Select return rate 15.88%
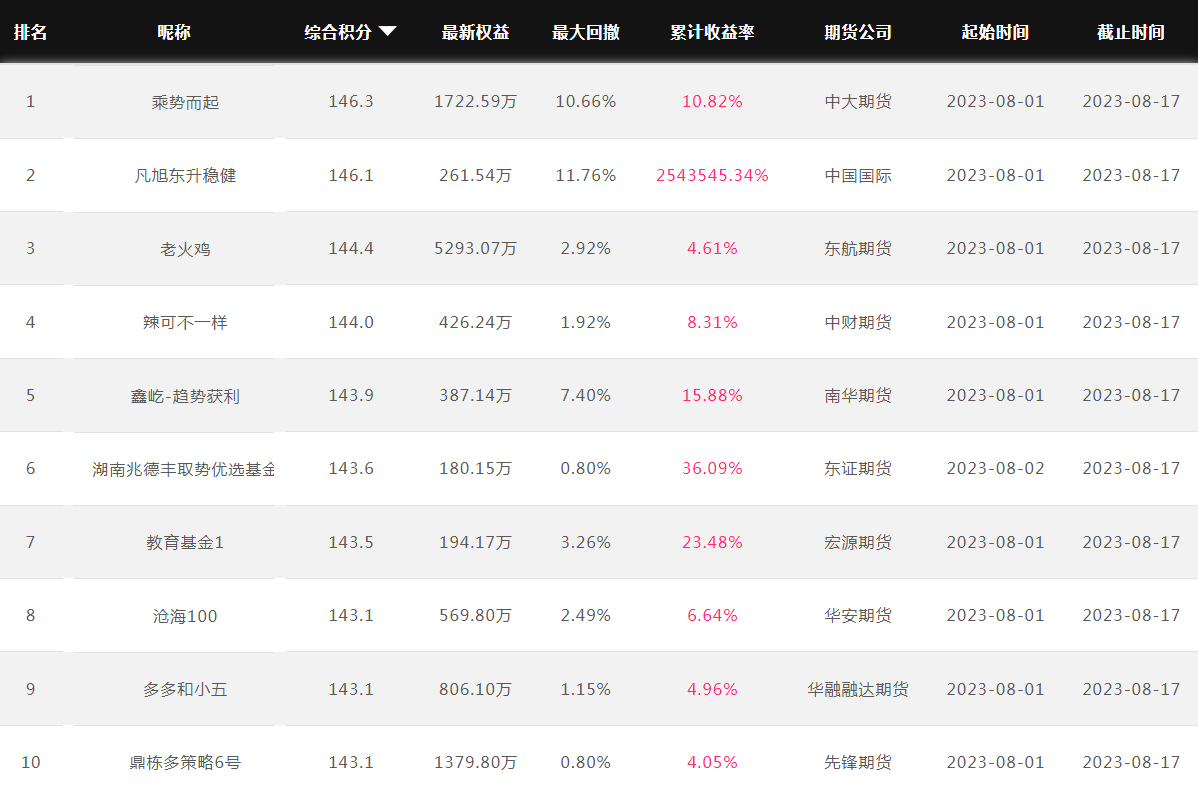The image size is (1198, 796). point(712,395)
